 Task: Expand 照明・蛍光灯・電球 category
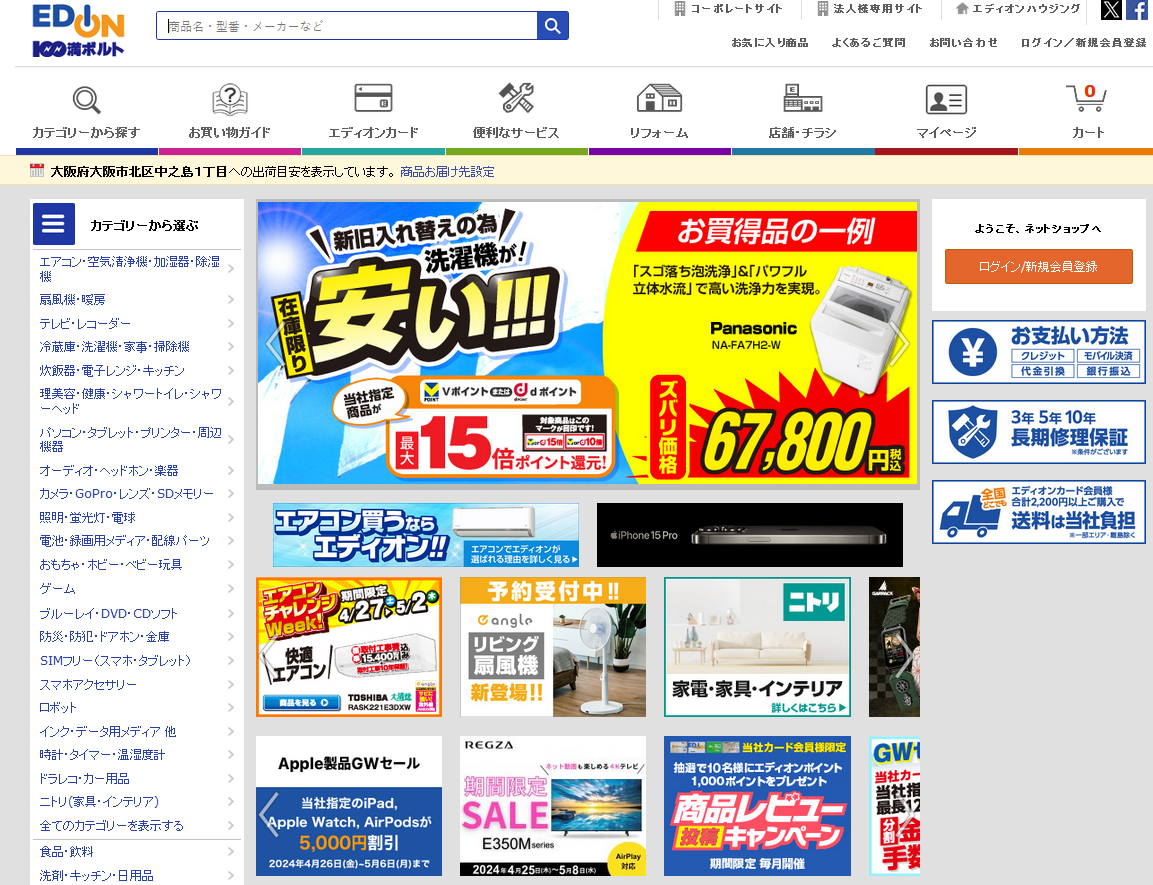pos(137,517)
